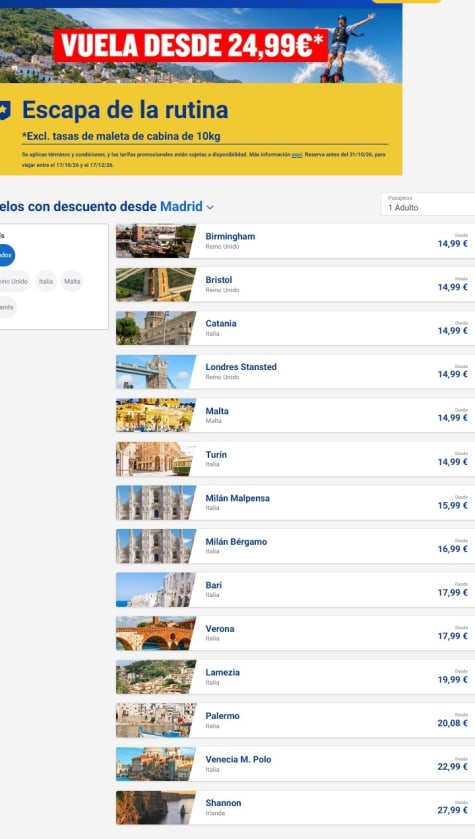
Task: Click the 14,99 € price for Bristol
Action: click(x=453, y=287)
